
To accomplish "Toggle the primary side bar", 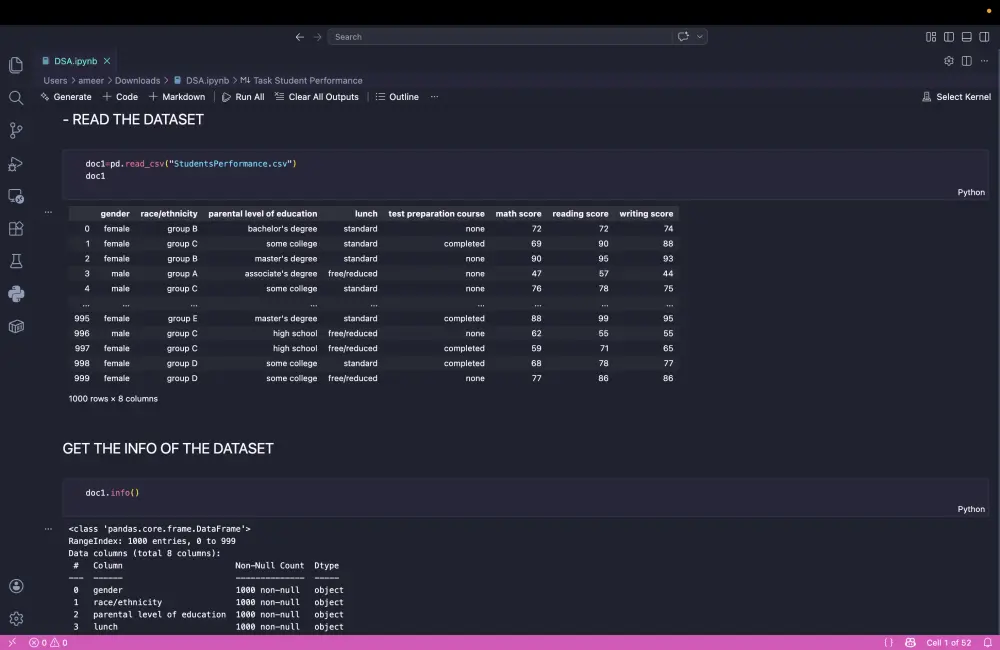I will 949,37.
